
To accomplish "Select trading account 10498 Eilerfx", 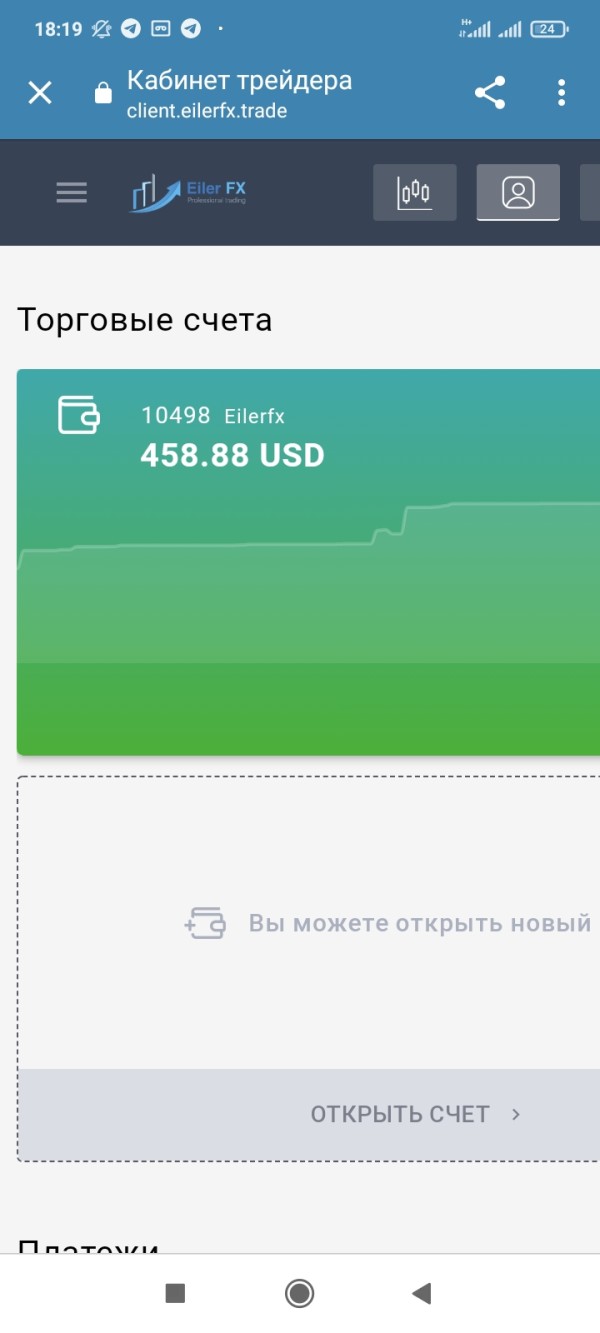I will (x=212, y=416).
